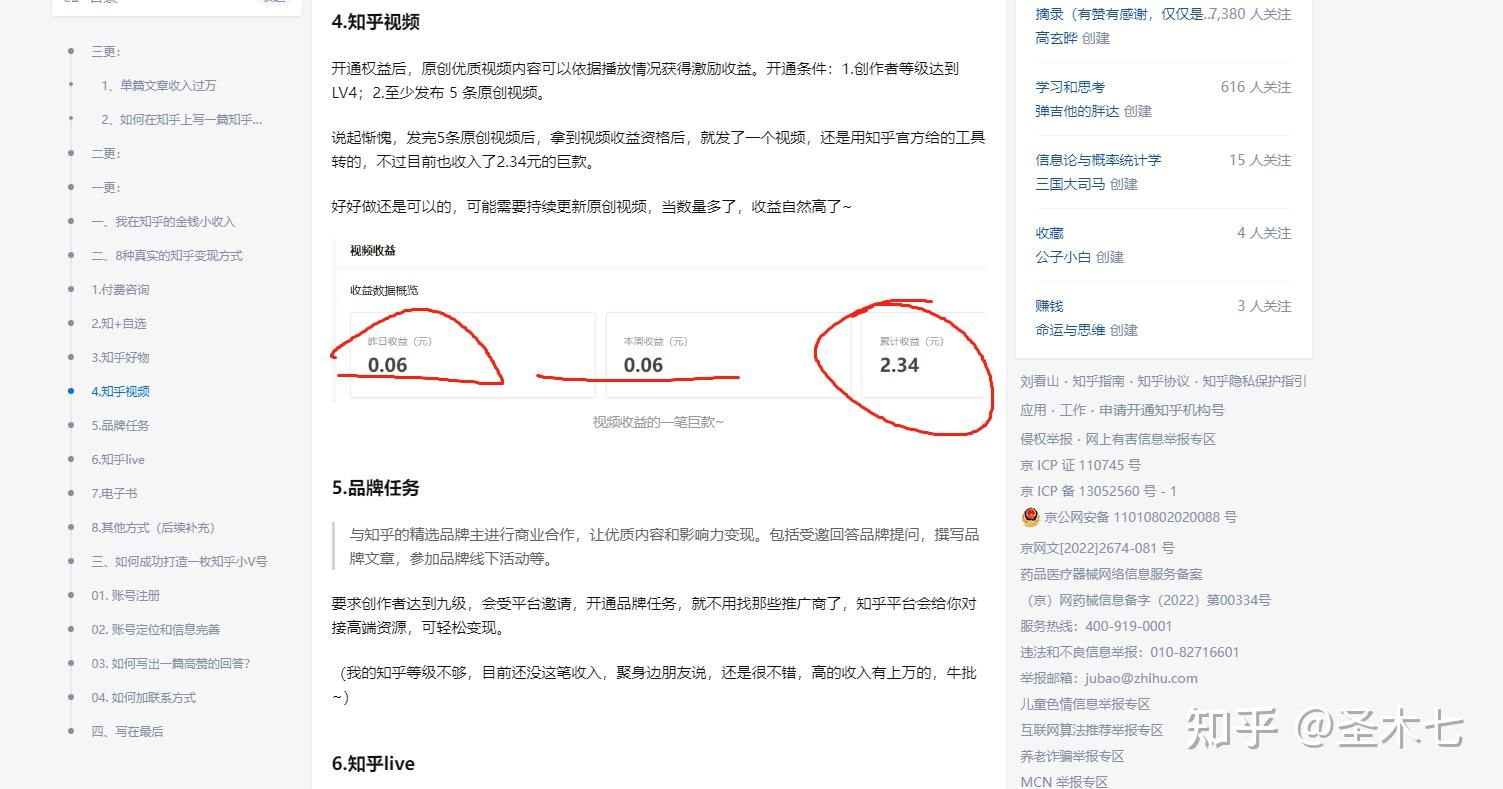Go to 02. 账号定位和信息完善 section
This screenshot has width=1503, height=789.
[x=155, y=629]
